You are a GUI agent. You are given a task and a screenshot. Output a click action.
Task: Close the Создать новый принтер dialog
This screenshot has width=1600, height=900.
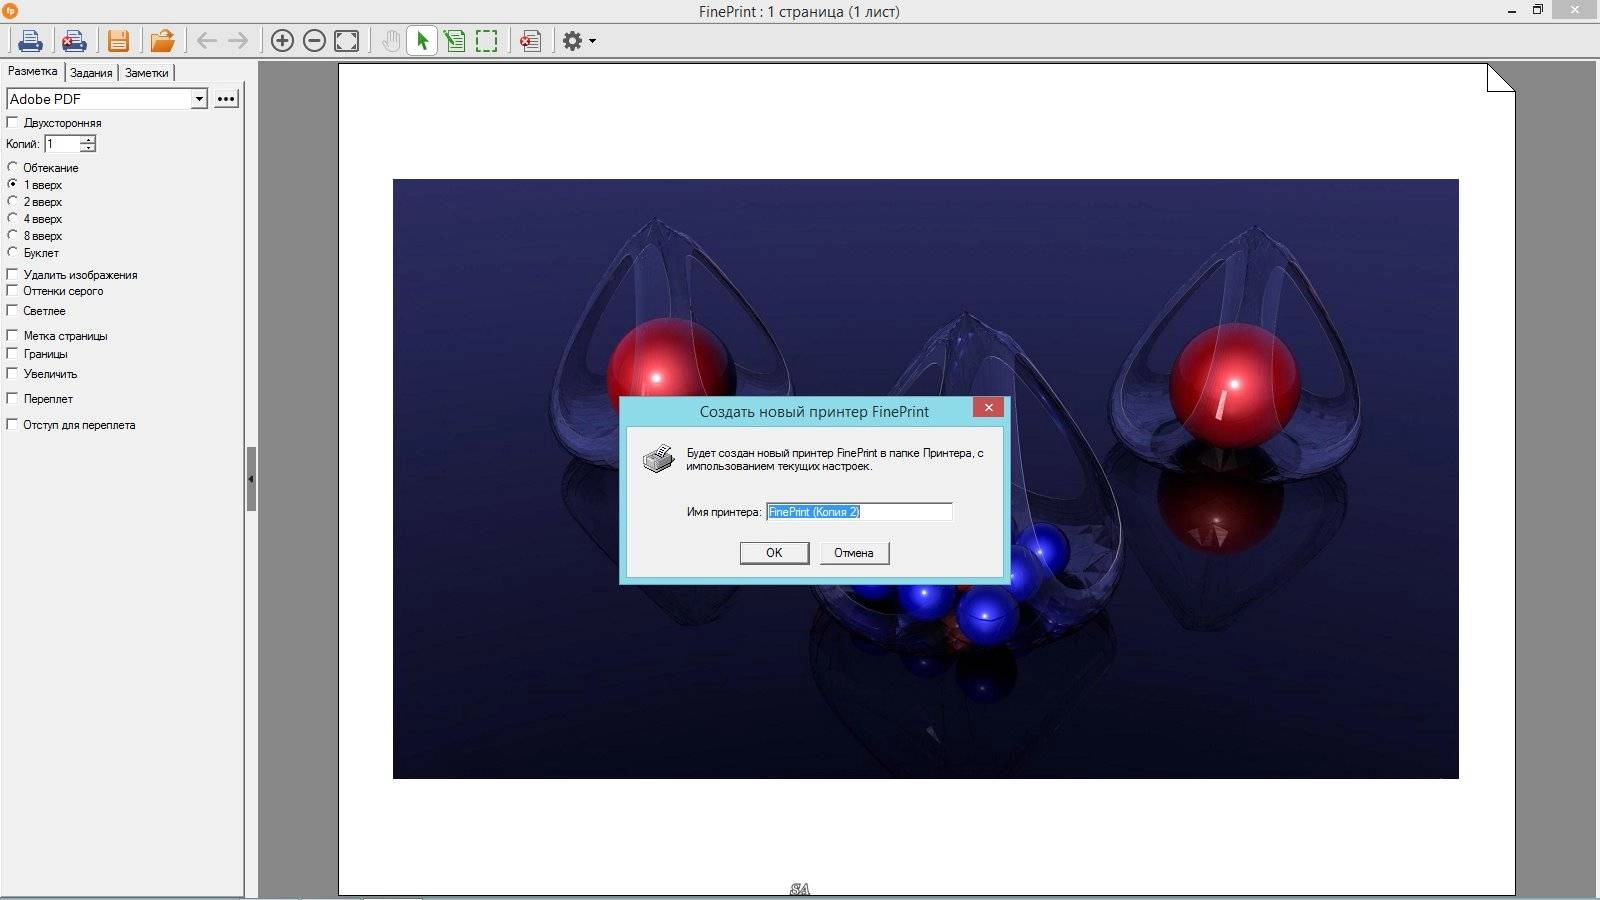[988, 407]
